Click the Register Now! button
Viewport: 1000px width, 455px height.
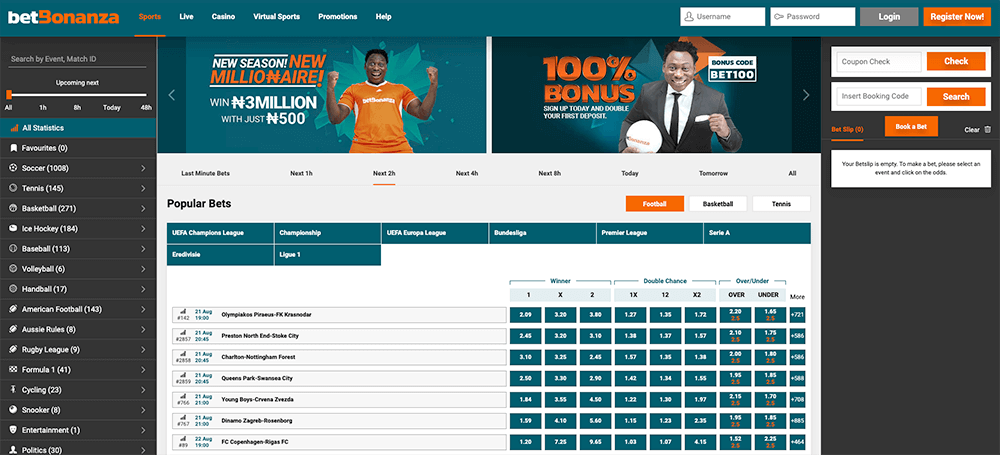(x=957, y=17)
